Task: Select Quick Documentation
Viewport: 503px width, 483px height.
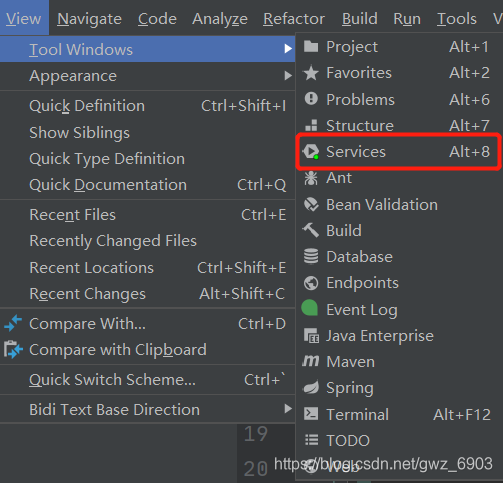Action: pyautogui.click(x=147, y=185)
